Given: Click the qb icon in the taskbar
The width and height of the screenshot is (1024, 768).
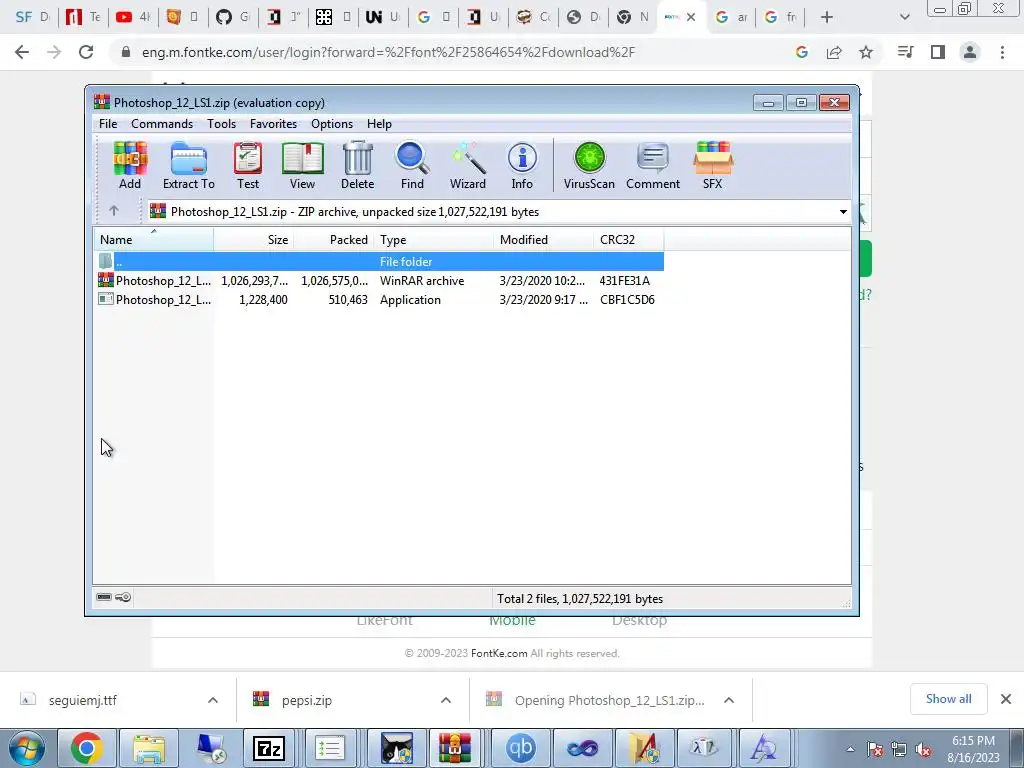Looking at the screenshot, I should (520, 748).
